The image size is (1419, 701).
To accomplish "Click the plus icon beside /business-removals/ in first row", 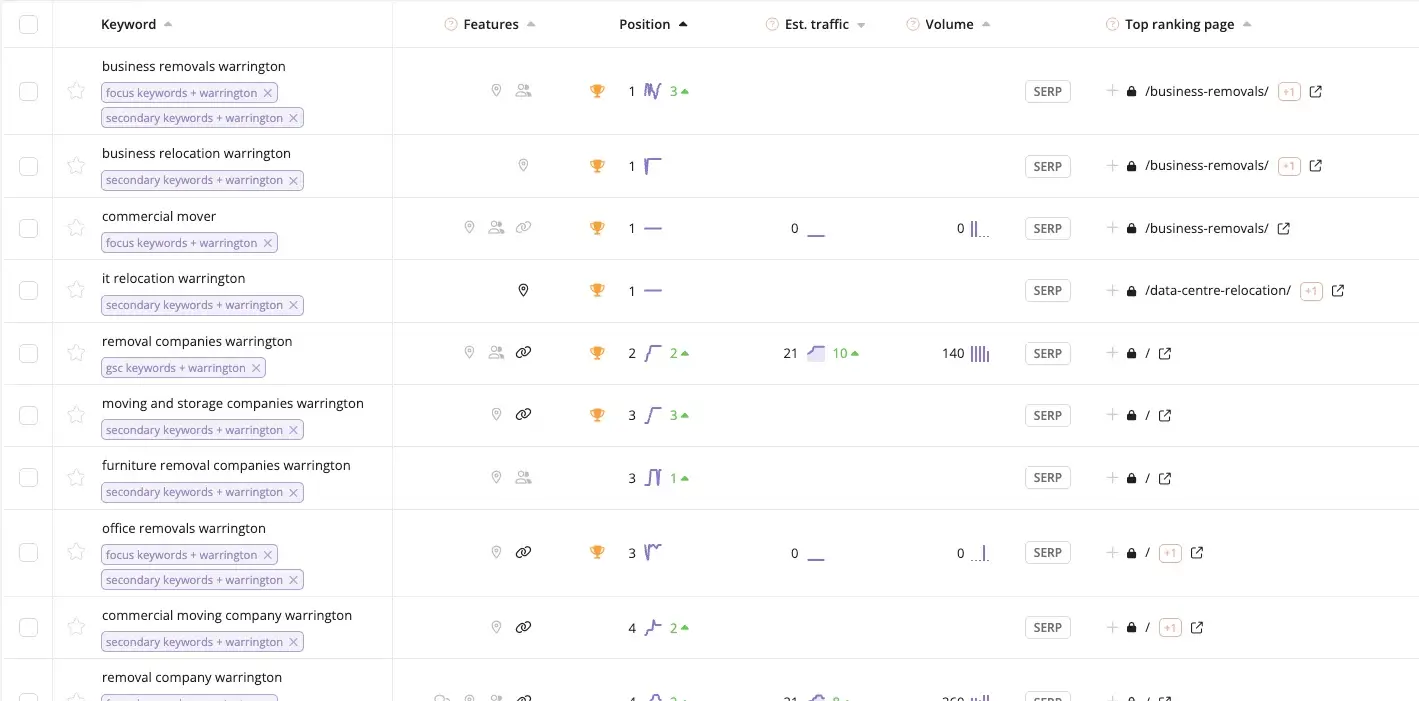I will pos(1112,91).
